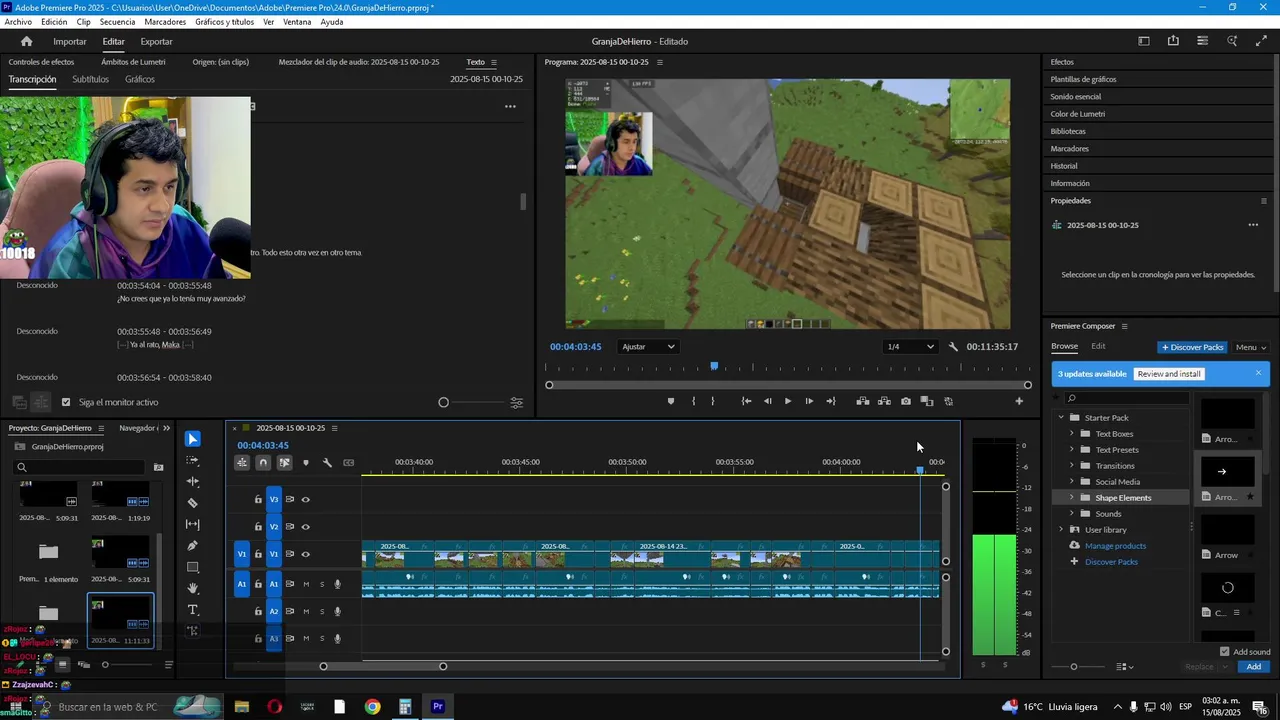Step forward one frame
Viewport: 1280px width, 720px height.
coord(809,401)
